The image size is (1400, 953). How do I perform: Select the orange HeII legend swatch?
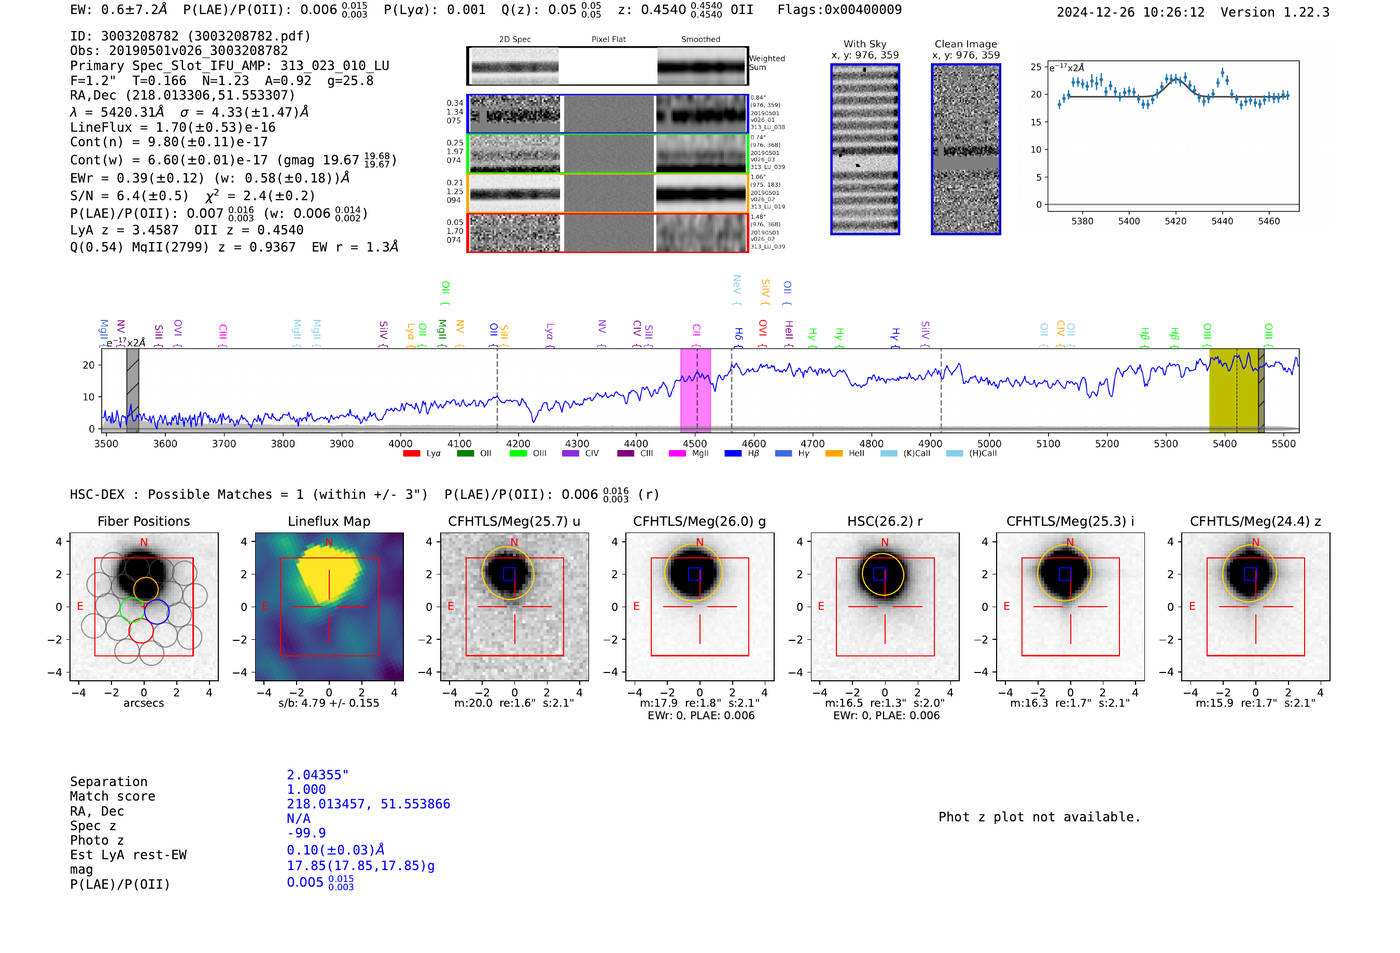[834, 454]
